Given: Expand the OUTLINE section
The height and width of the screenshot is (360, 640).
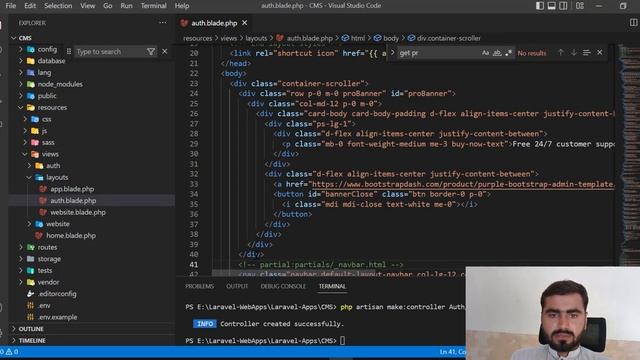Looking at the screenshot, I should tap(31, 329).
